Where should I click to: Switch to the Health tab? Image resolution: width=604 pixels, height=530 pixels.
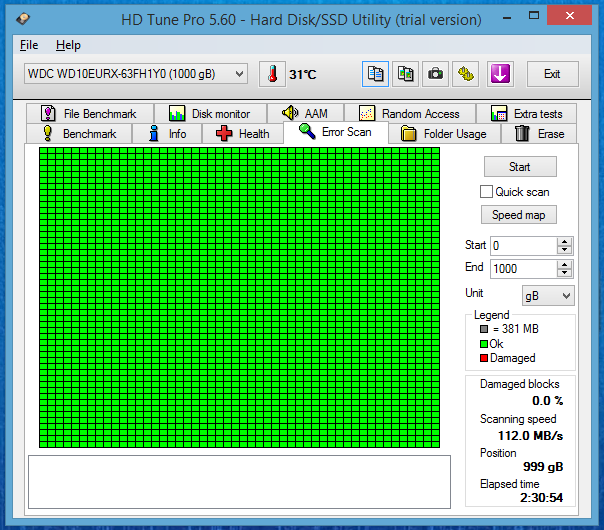[x=243, y=134]
